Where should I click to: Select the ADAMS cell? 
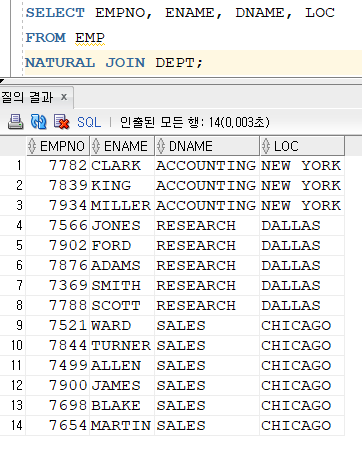[122, 265]
